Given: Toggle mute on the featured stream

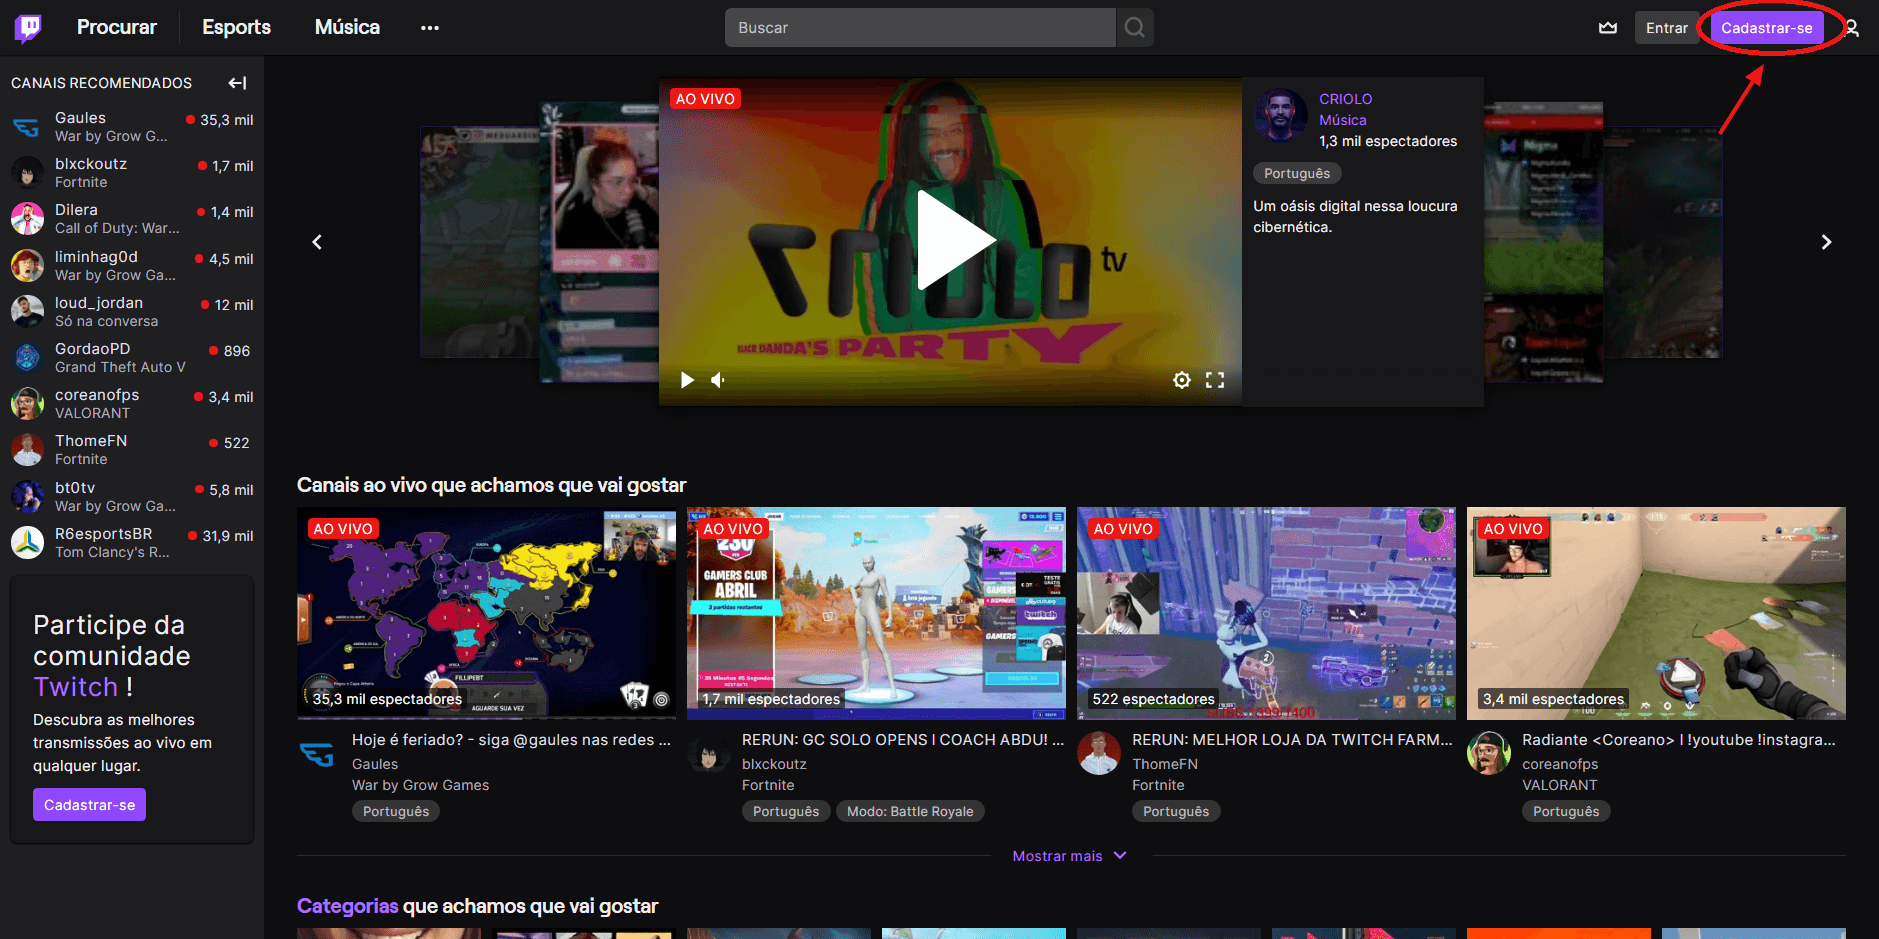Looking at the screenshot, I should coord(718,380).
